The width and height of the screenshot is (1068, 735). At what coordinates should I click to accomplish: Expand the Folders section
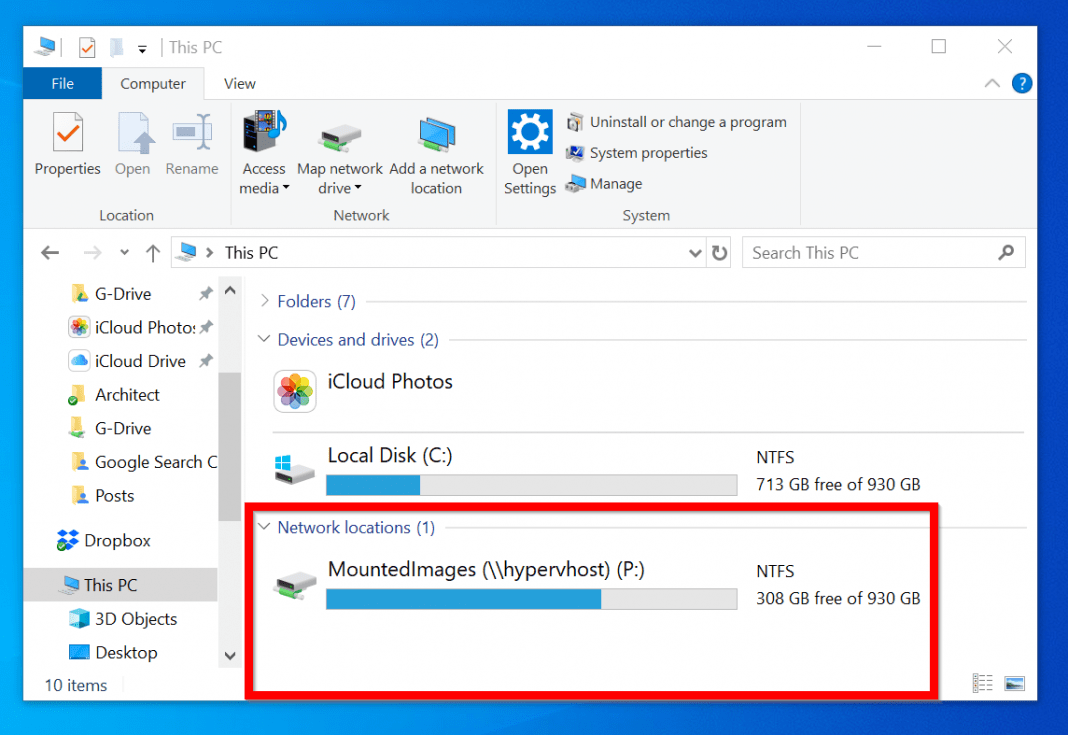point(263,301)
